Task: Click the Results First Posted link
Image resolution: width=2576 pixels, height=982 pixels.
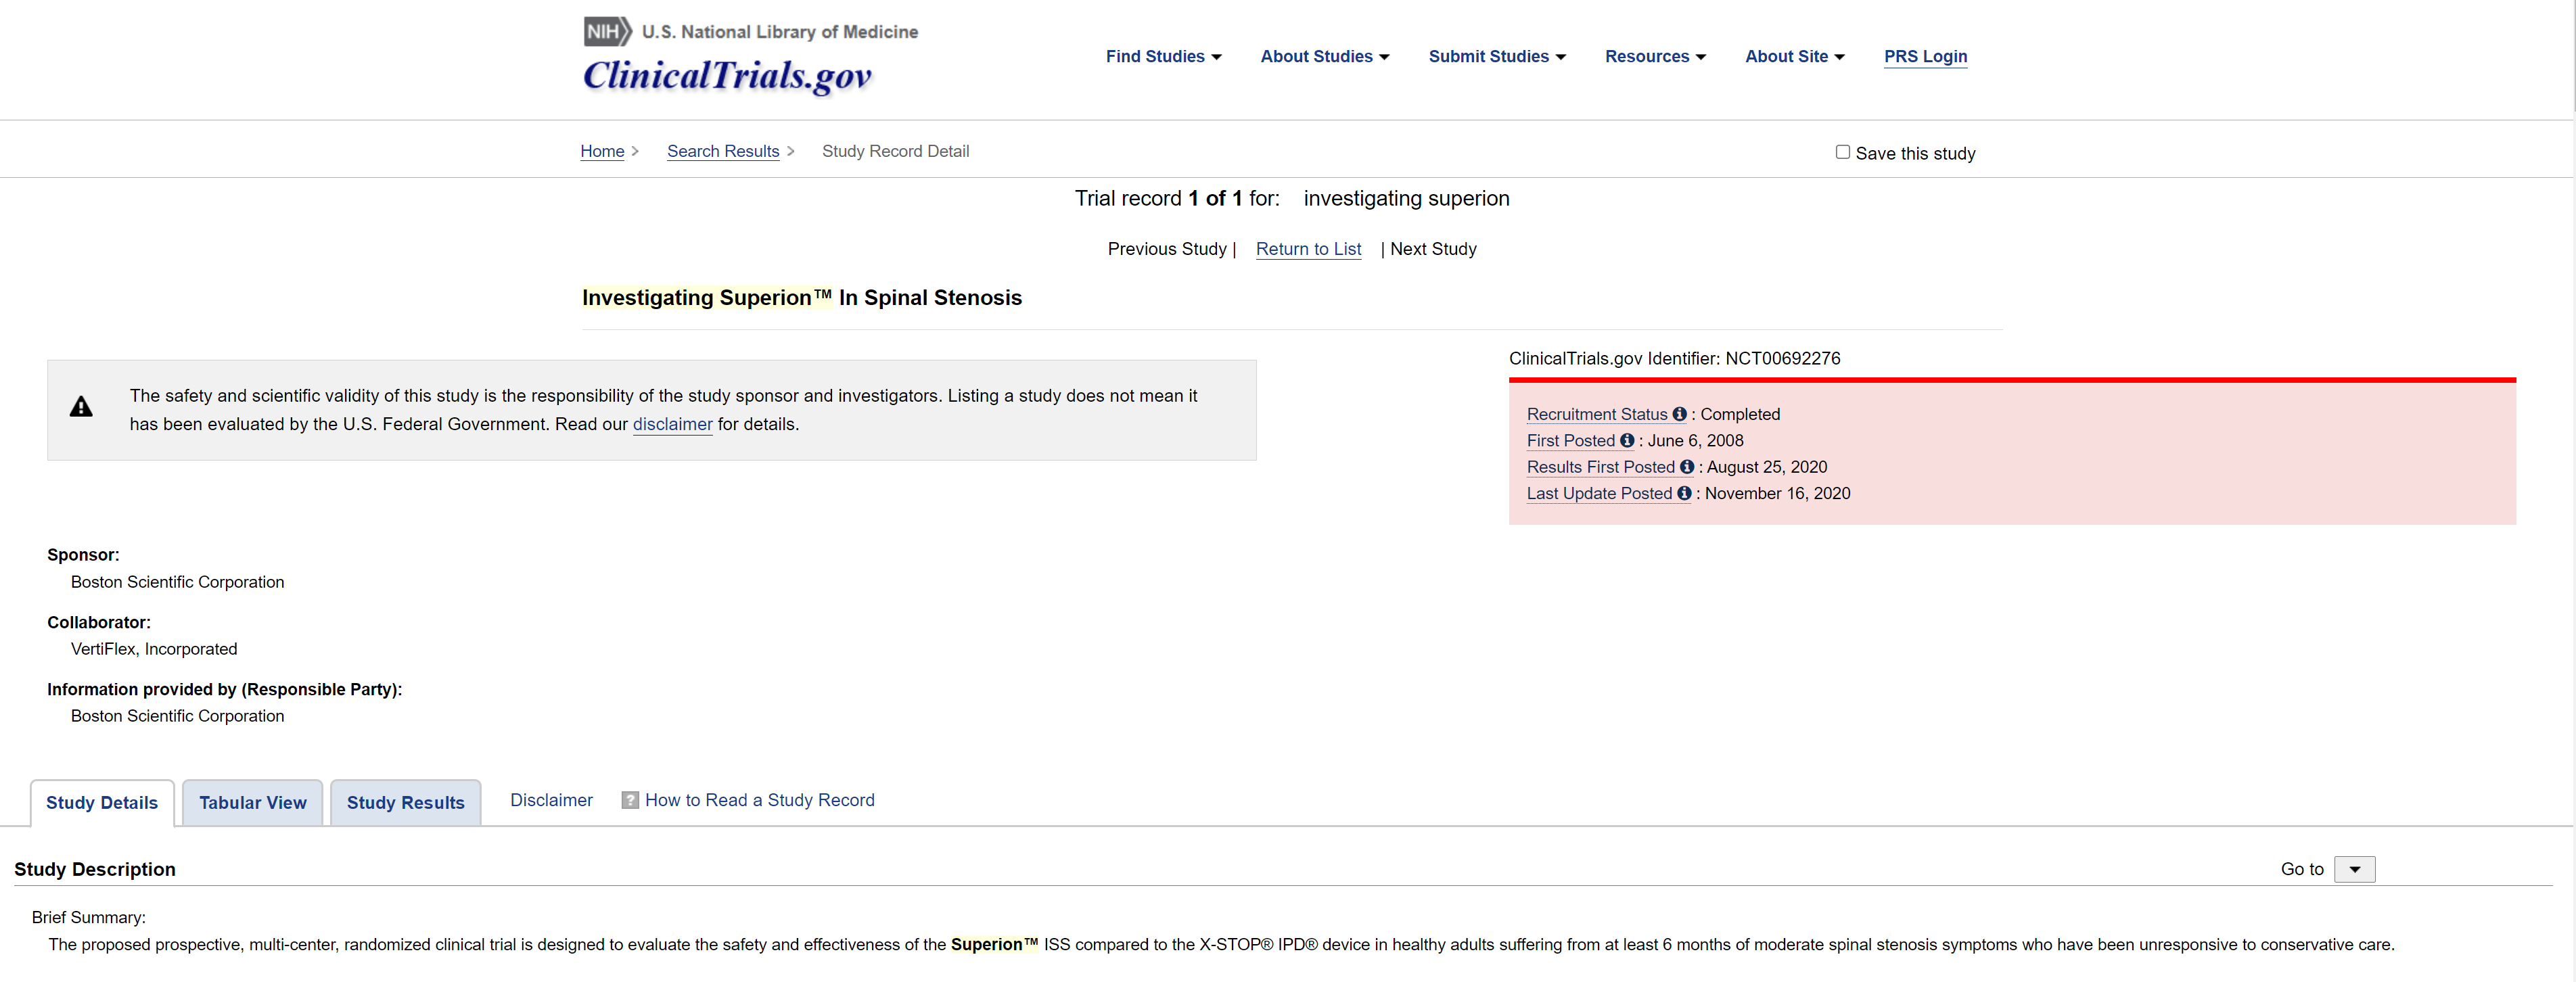Action: [1600, 467]
